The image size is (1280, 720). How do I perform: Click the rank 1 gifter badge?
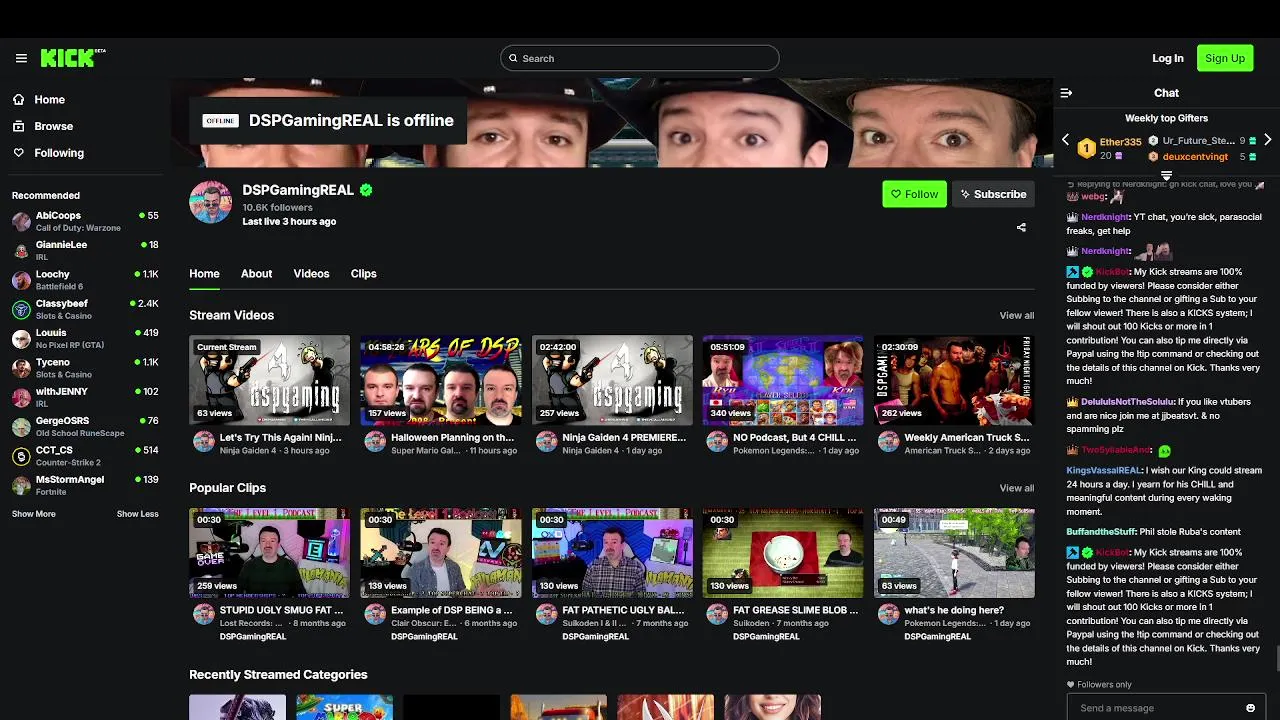coord(1086,149)
